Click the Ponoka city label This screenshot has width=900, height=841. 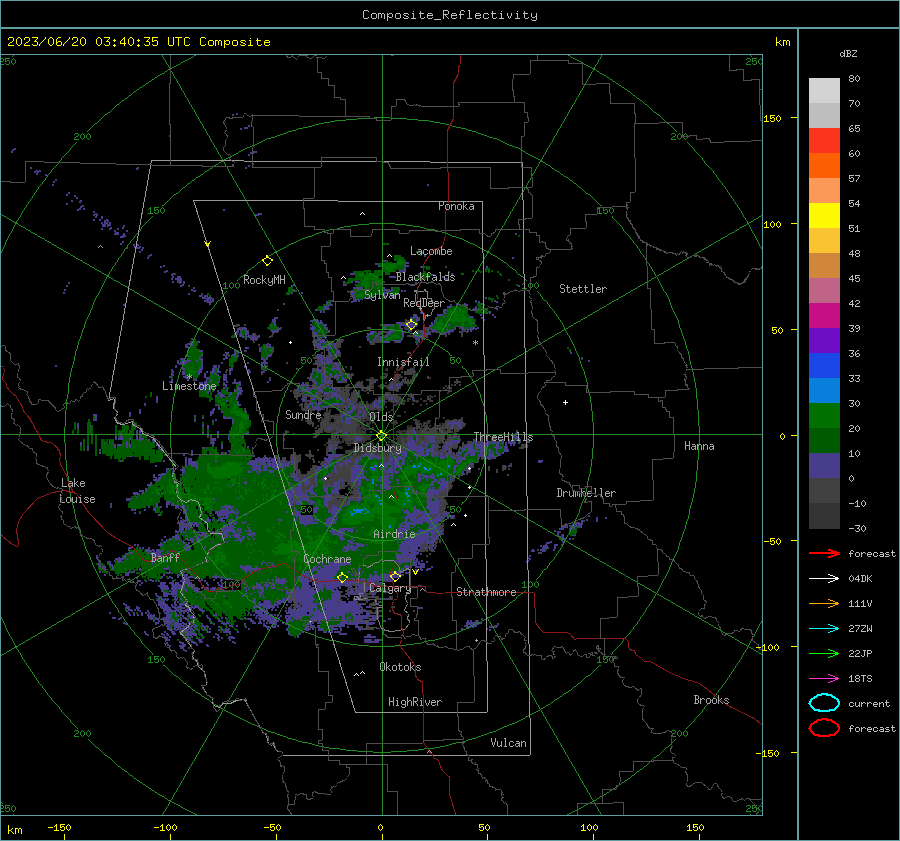456,206
